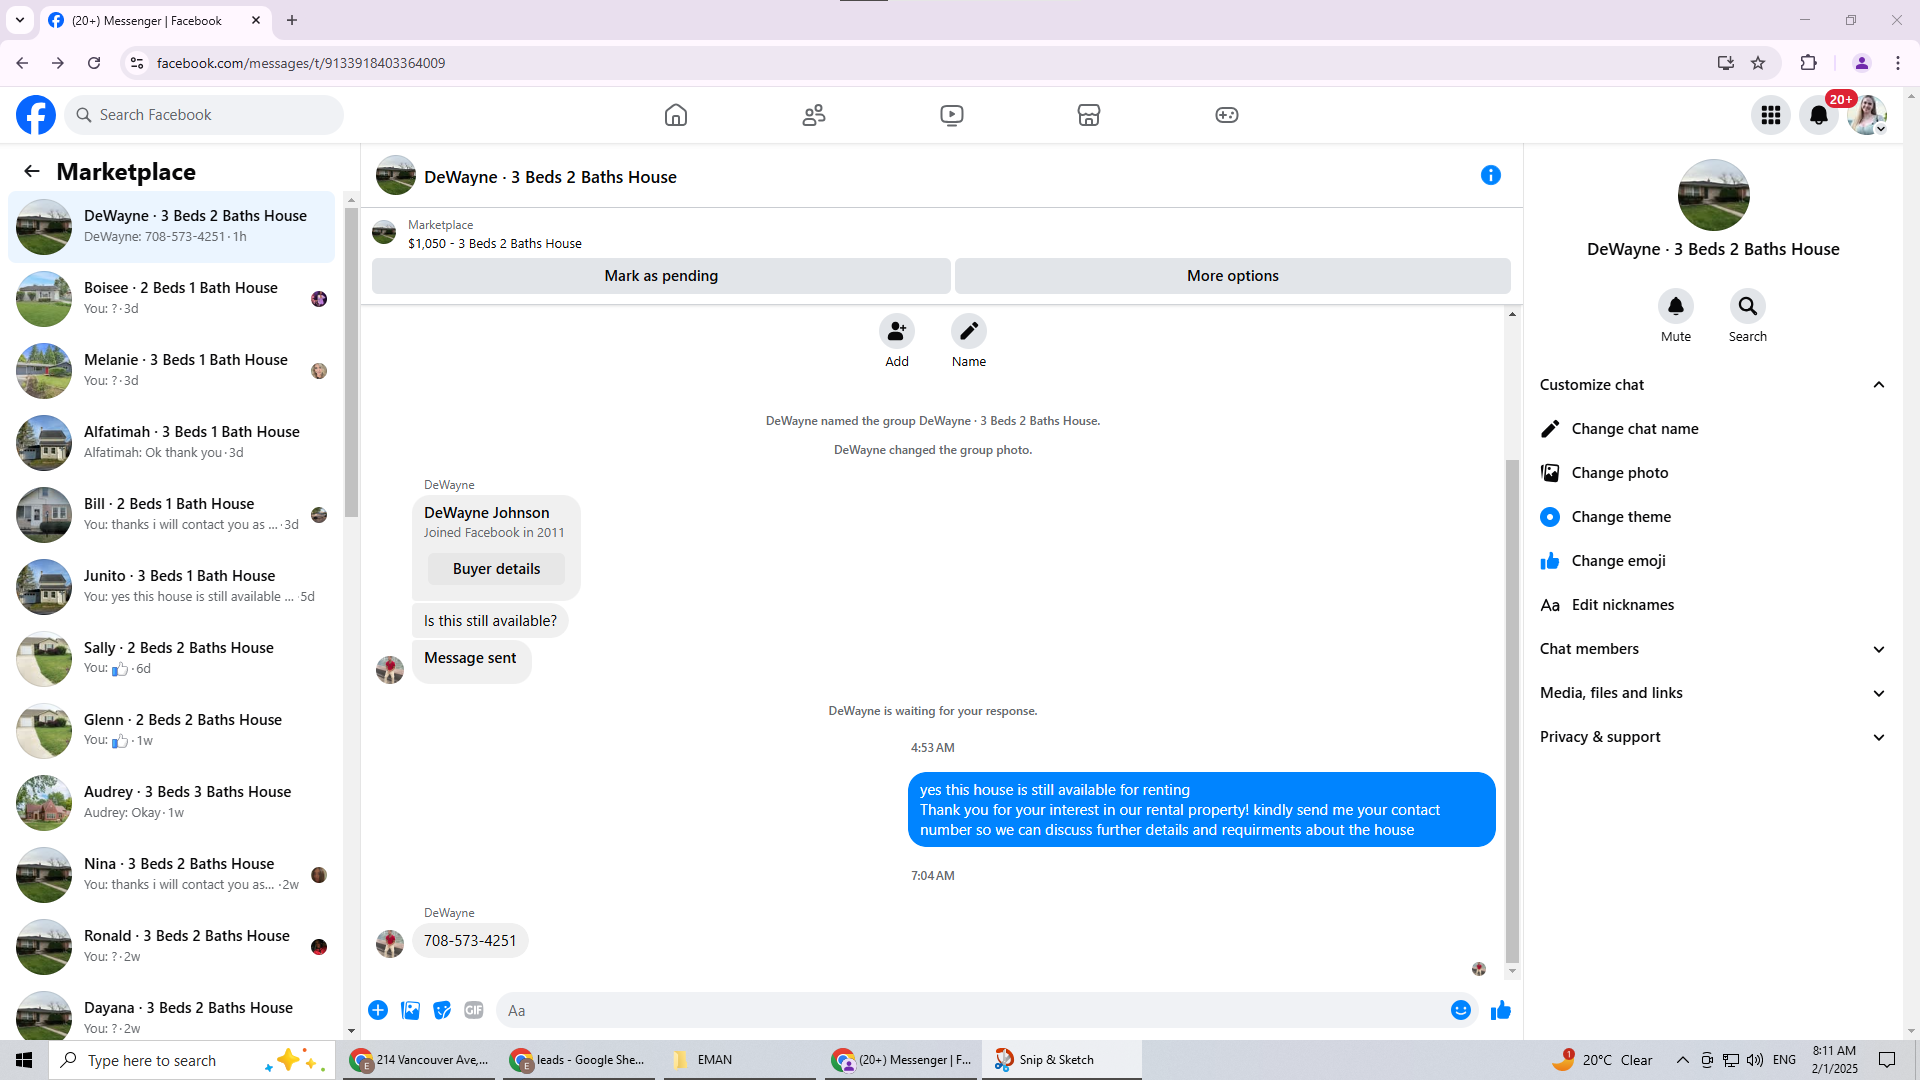The height and width of the screenshot is (1080, 1920).
Task: Click the Gaming icon in top bar
Action: tap(1226, 115)
